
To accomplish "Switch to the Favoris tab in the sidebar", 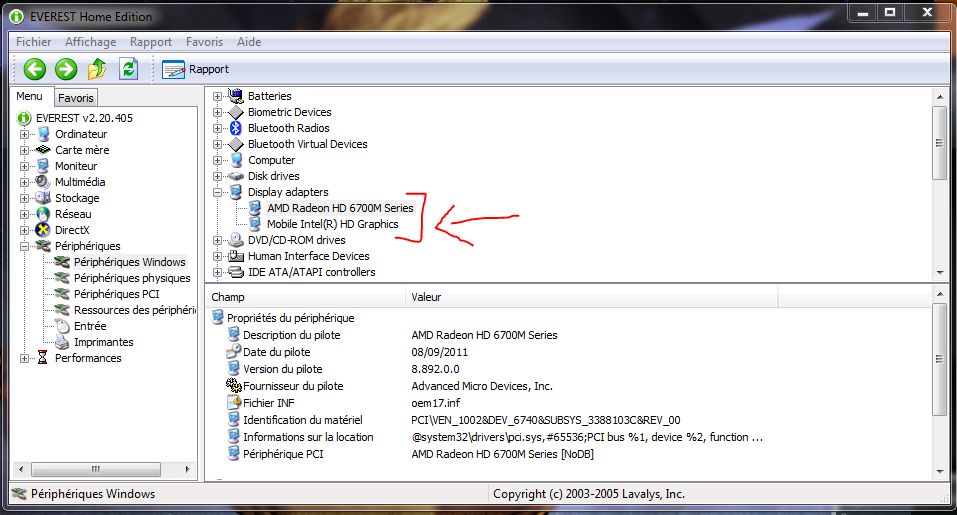I will click(76, 98).
